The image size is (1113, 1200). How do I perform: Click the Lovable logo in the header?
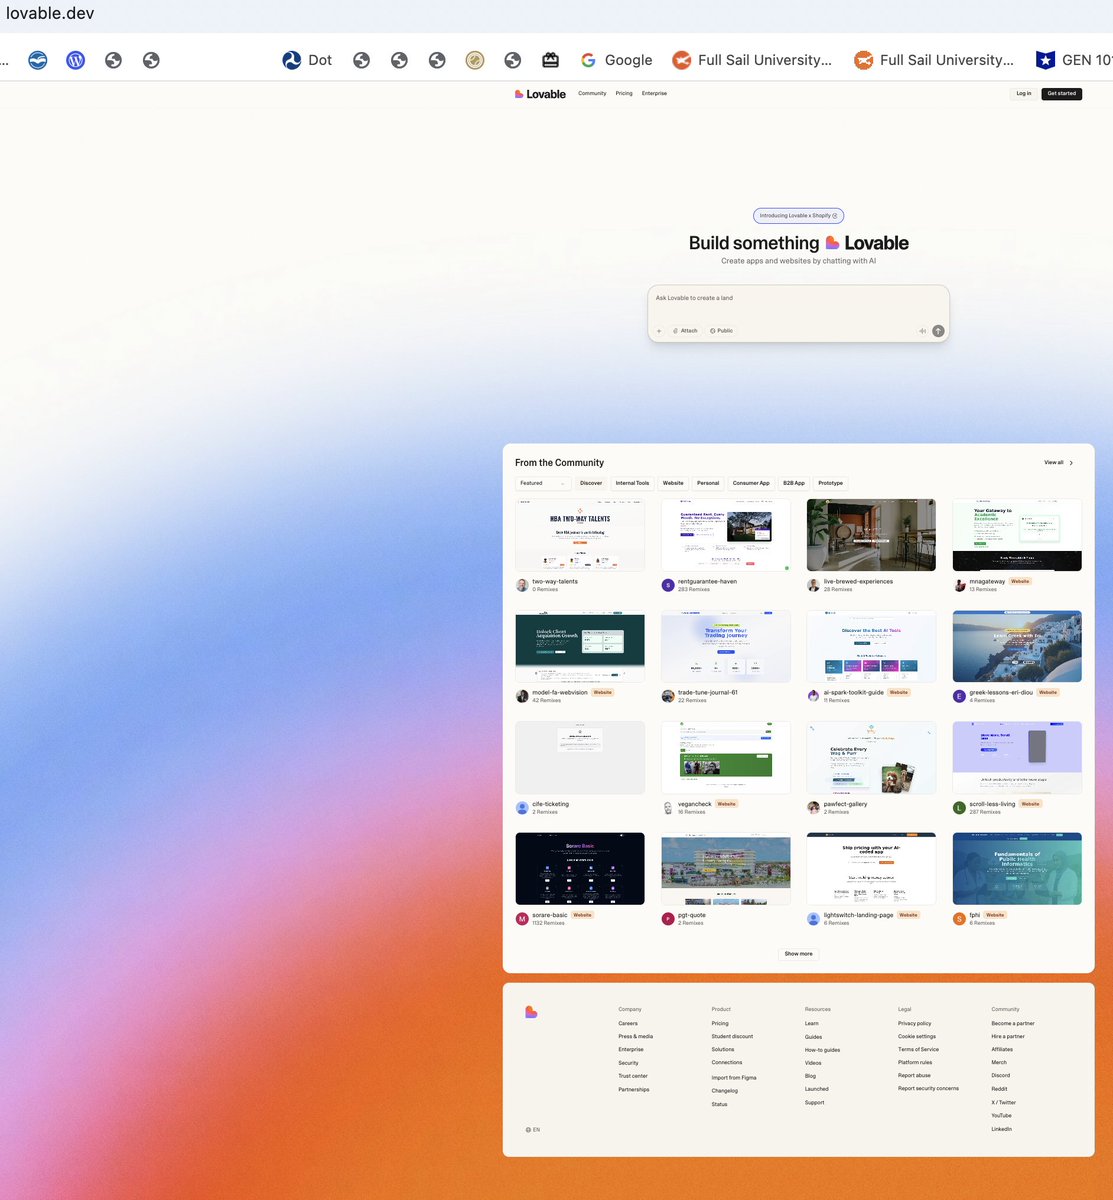(539, 93)
